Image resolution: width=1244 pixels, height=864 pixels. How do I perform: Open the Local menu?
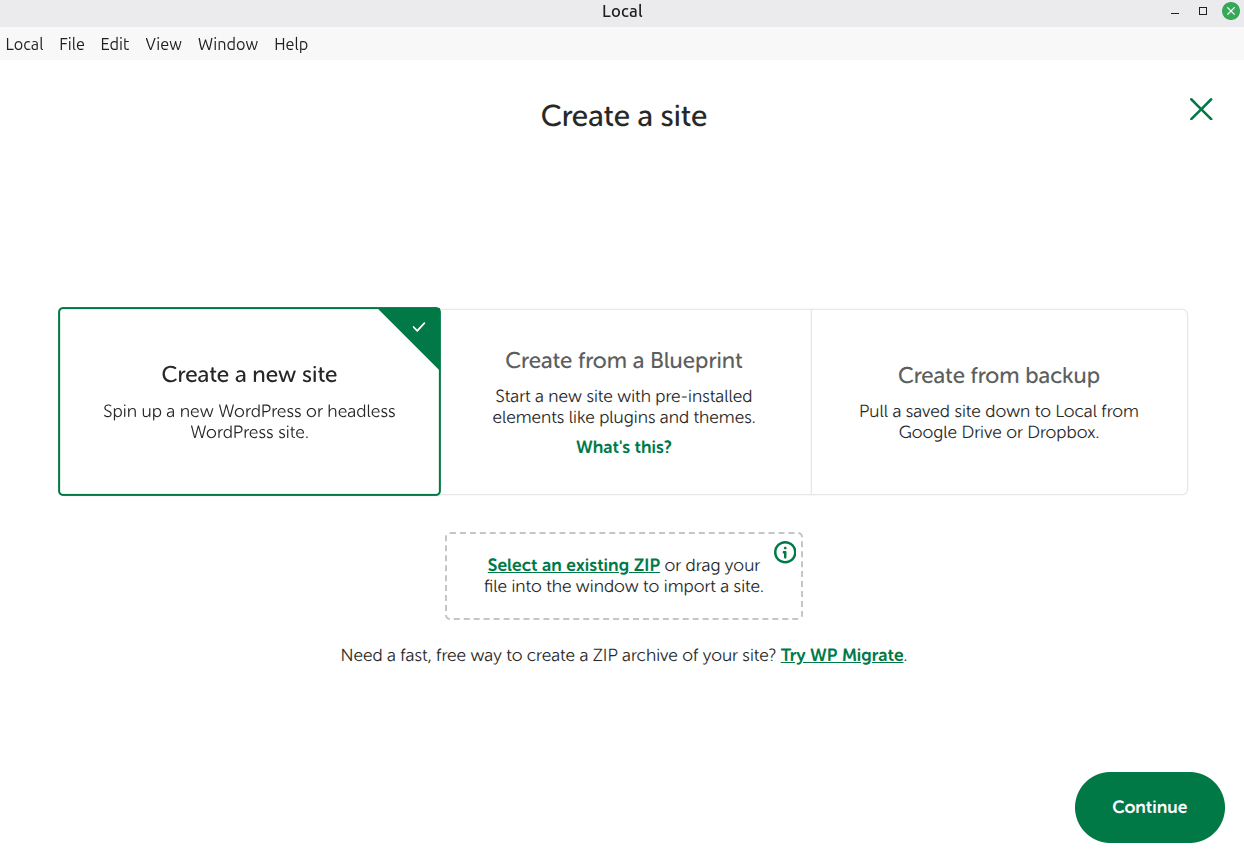pyautogui.click(x=24, y=44)
